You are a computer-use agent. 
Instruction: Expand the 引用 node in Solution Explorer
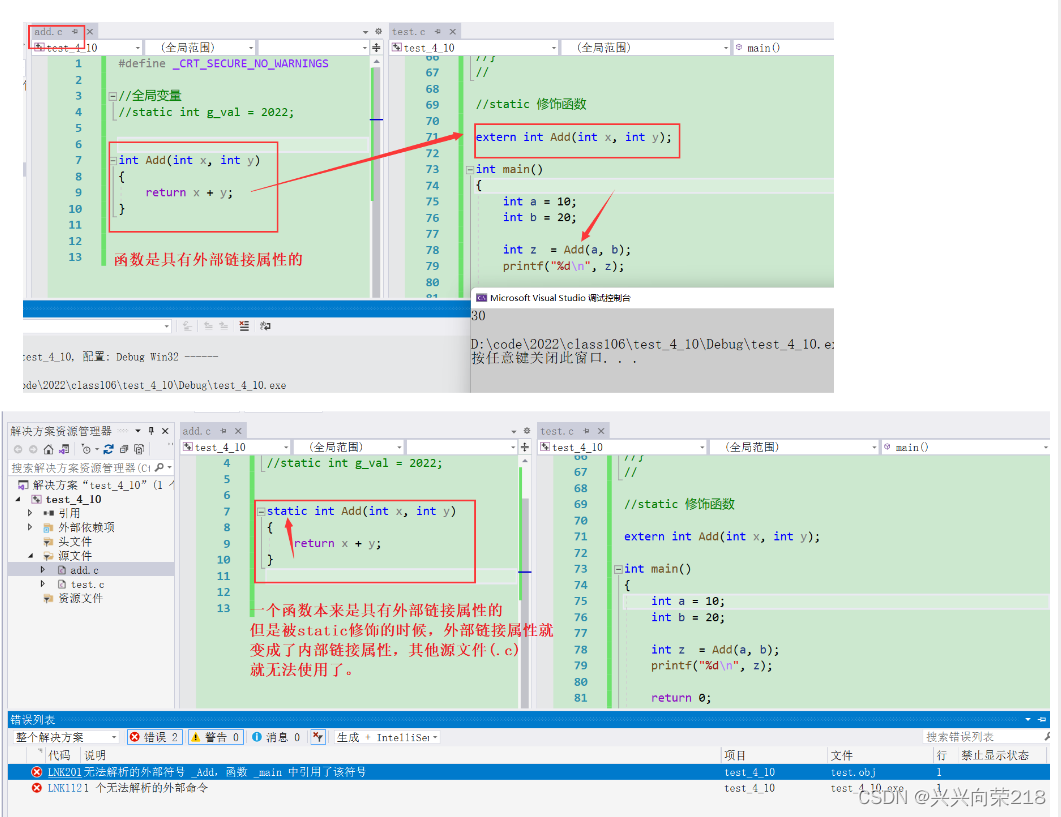[x=29, y=513]
